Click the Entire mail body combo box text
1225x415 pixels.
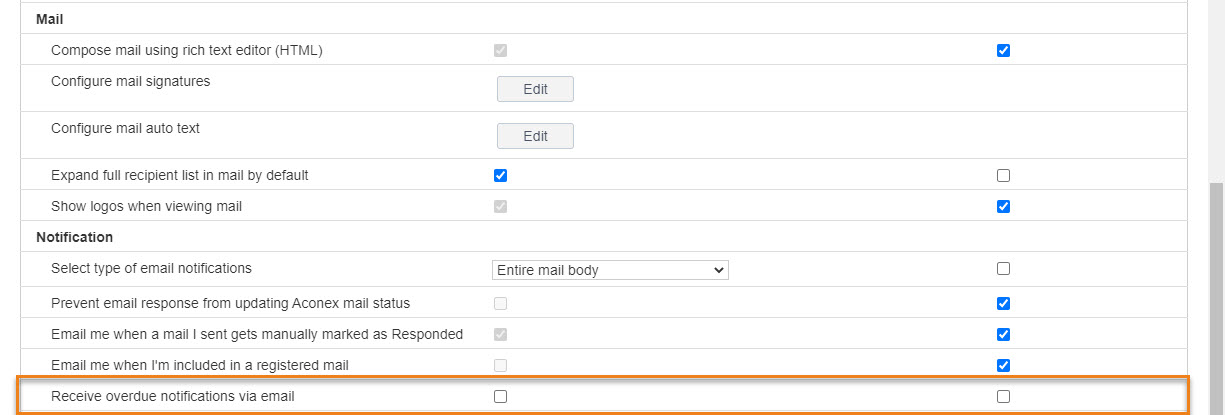coord(547,270)
